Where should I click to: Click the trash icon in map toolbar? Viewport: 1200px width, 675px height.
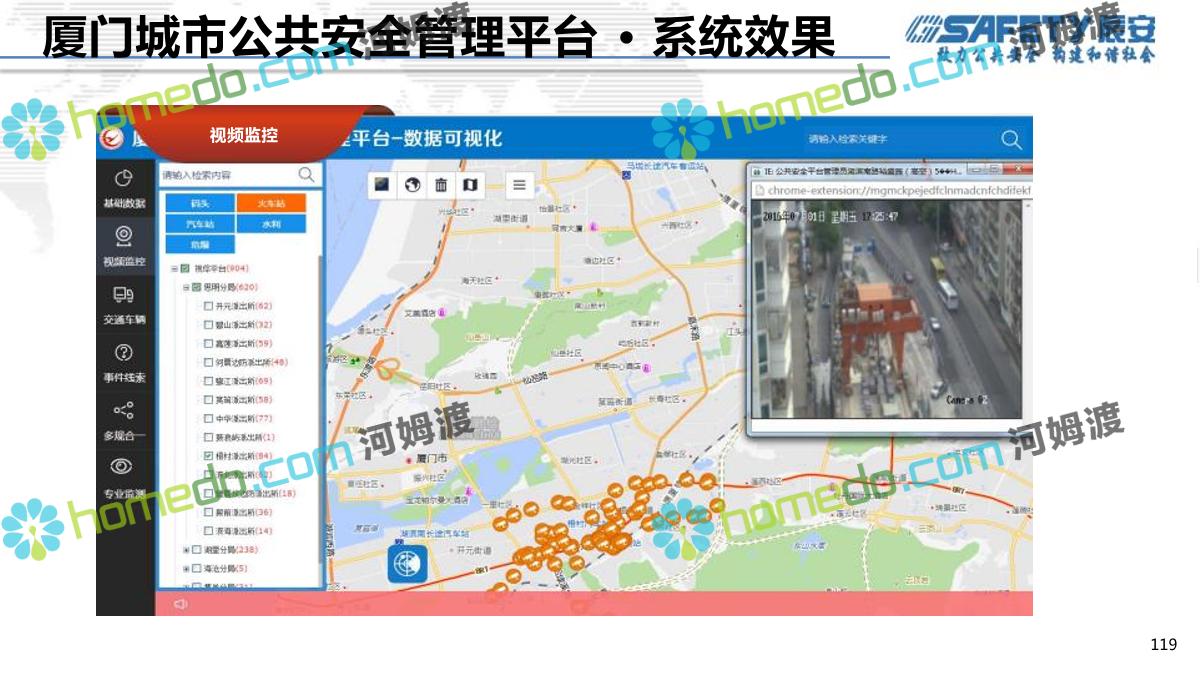440,185
